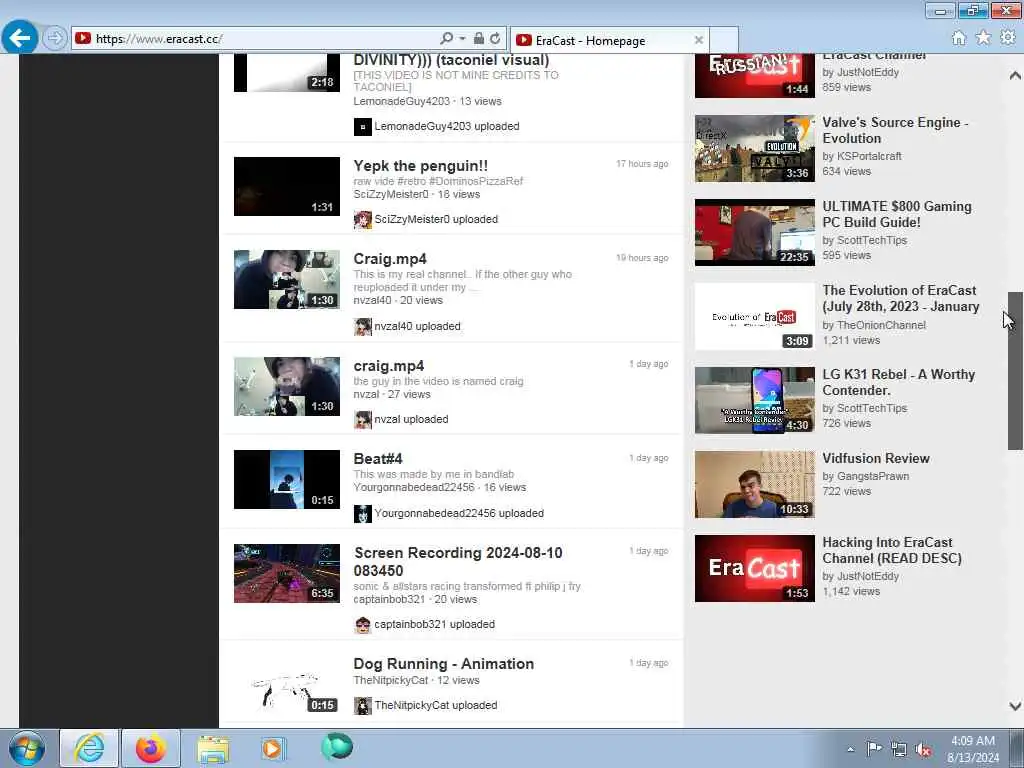Open the Windows Start menu orb
This screenshot has height=768, width=1024.
[27, 748]
